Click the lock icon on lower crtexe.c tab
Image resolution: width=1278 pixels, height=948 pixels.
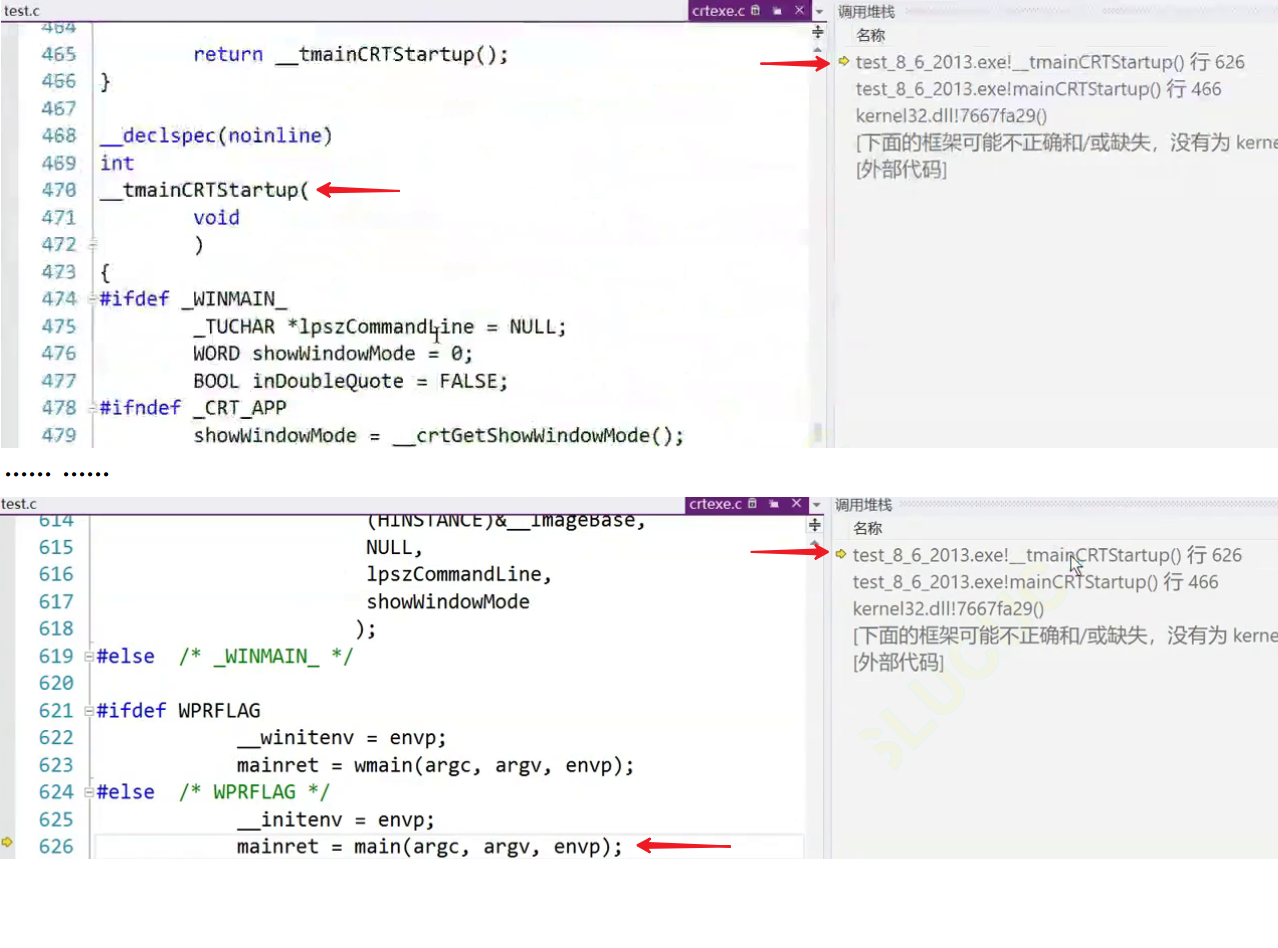753,504
